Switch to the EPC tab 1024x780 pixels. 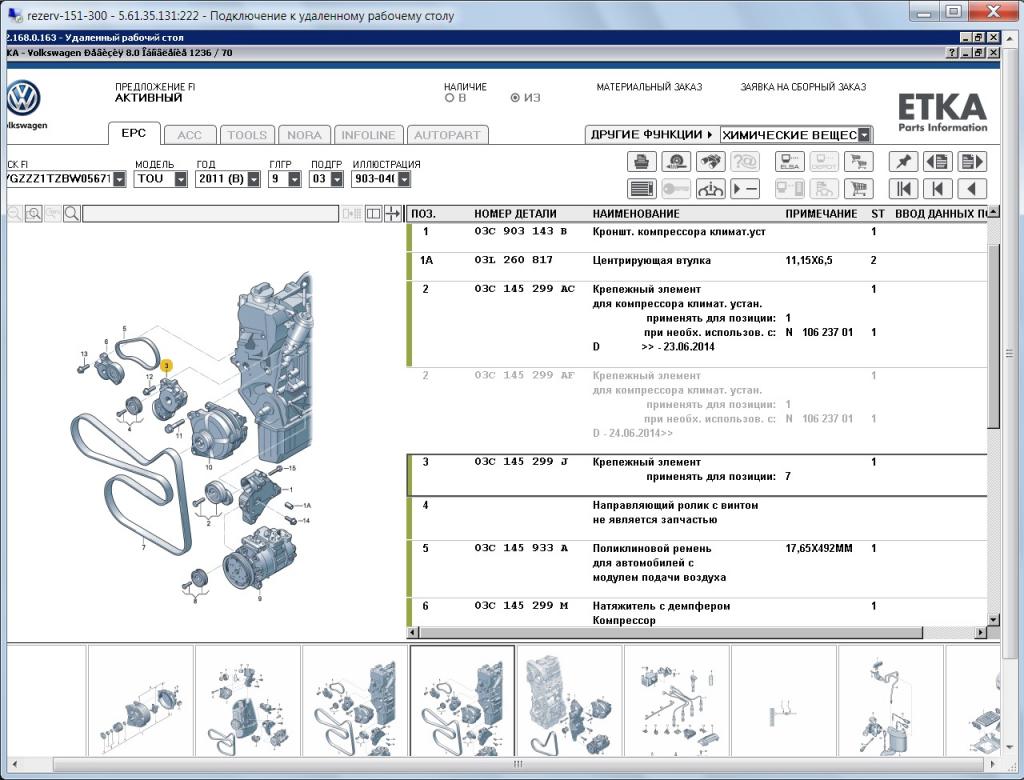134,133
